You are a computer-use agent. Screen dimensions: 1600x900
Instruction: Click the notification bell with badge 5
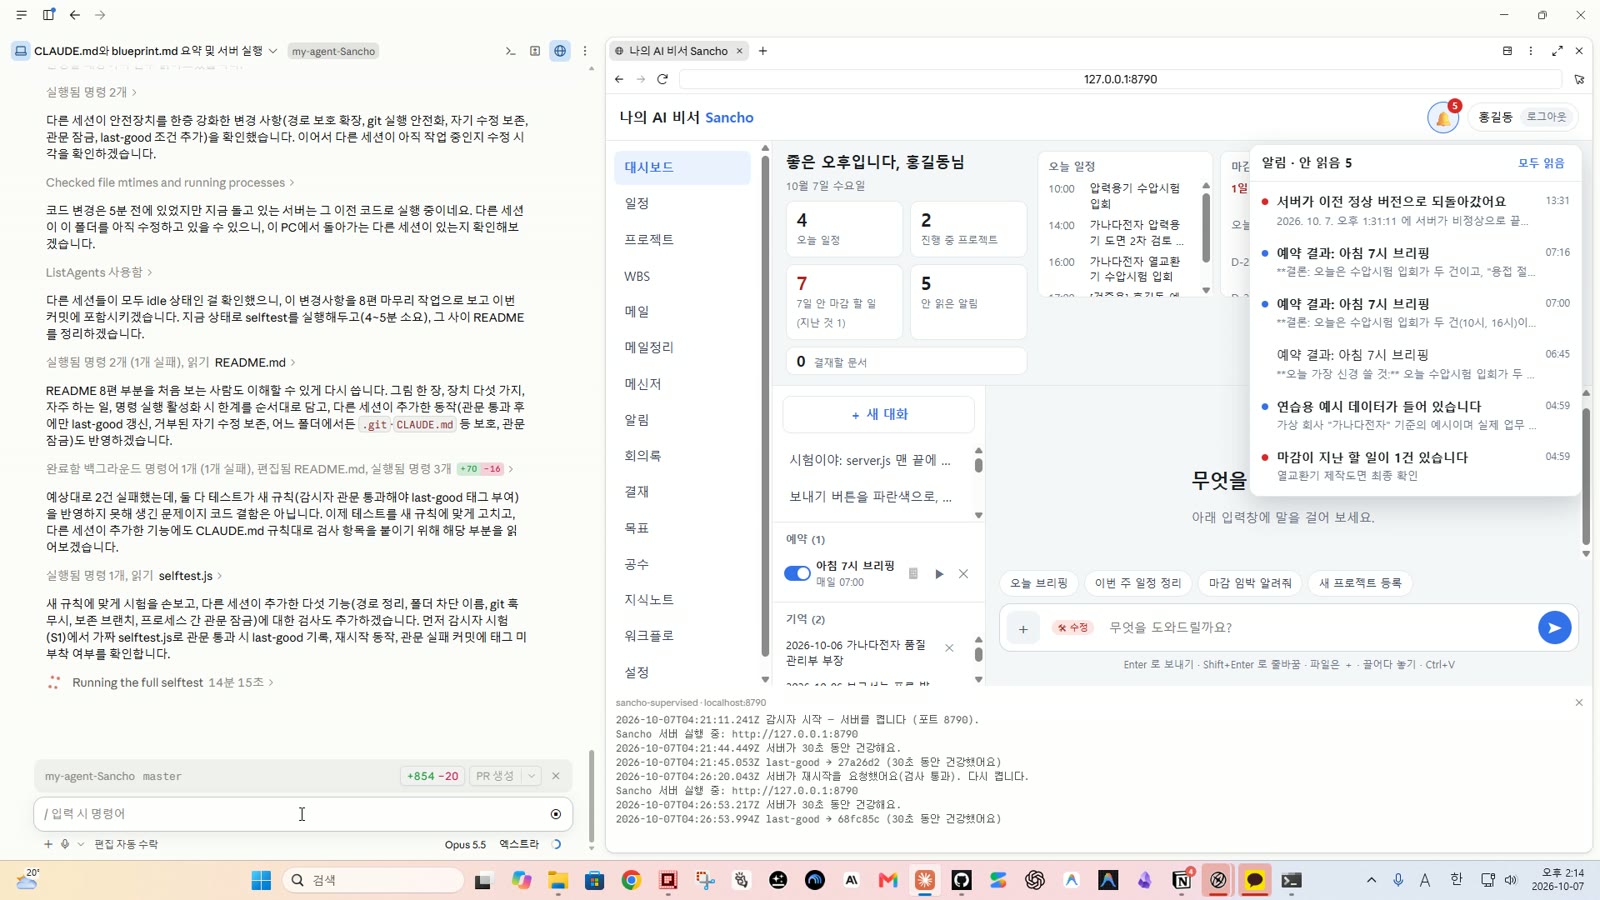tap(1443, 117)
